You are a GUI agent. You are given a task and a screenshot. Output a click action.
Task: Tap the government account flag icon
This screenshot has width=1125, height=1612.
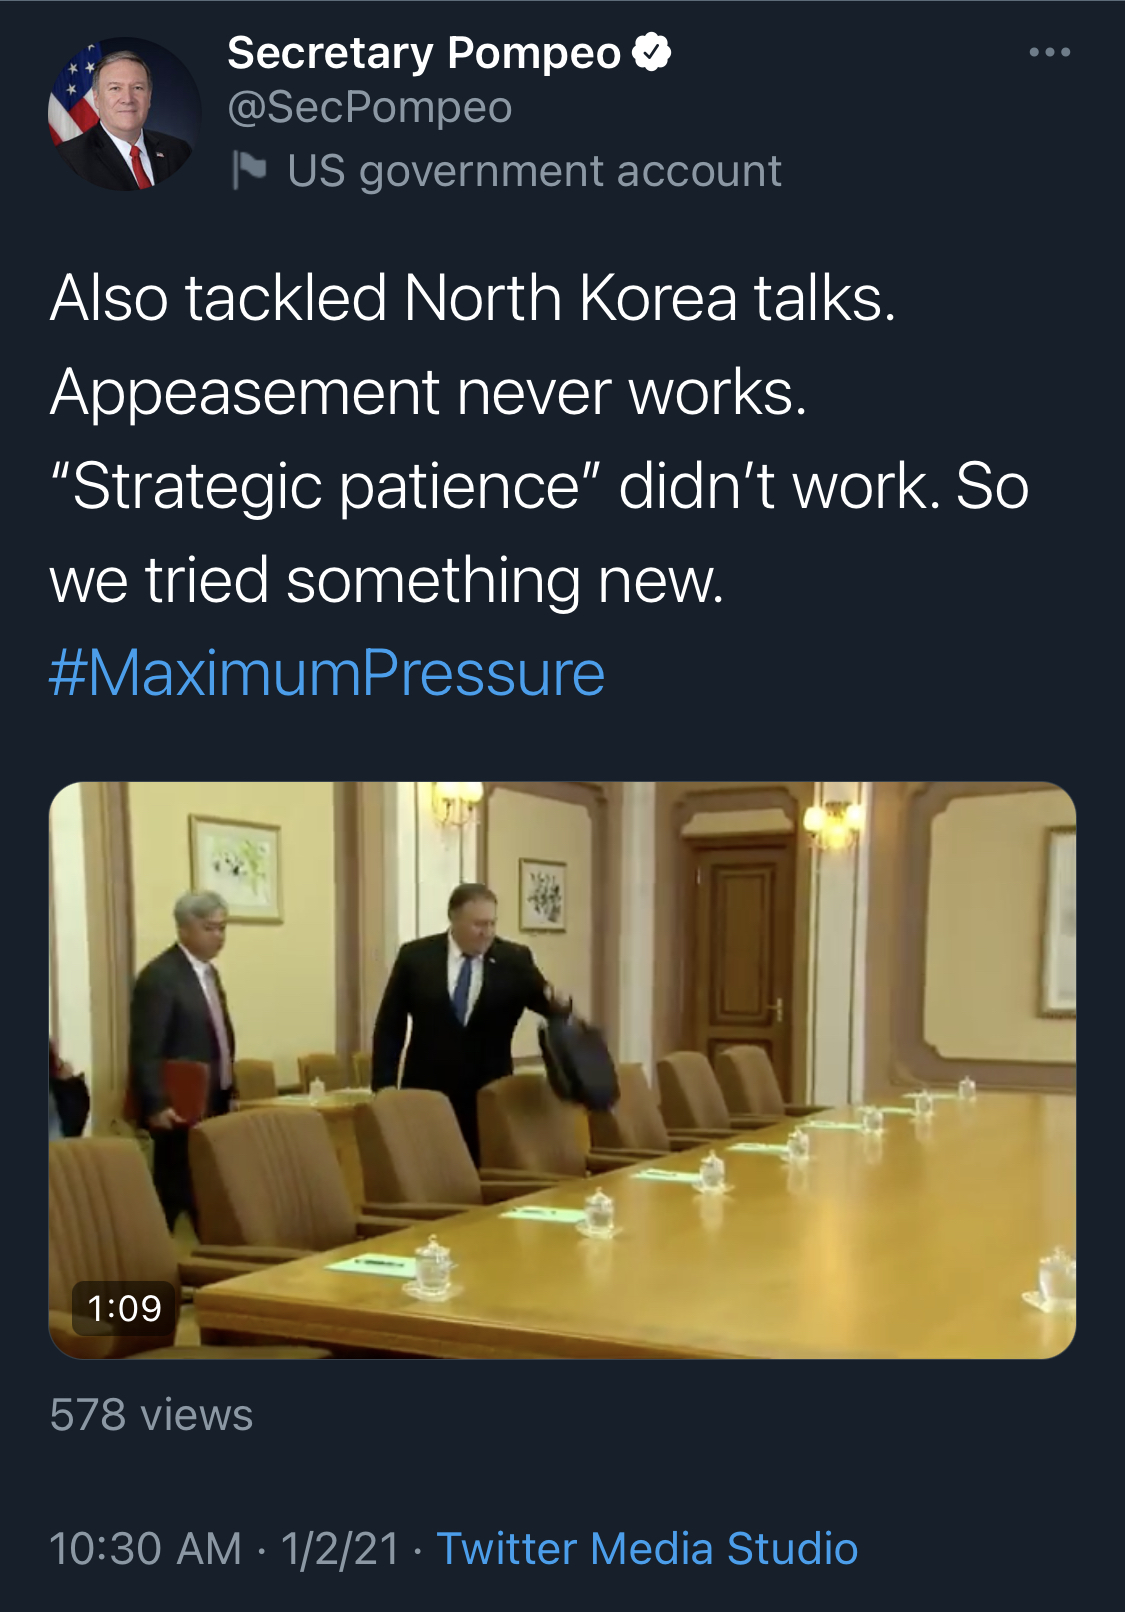249,170
